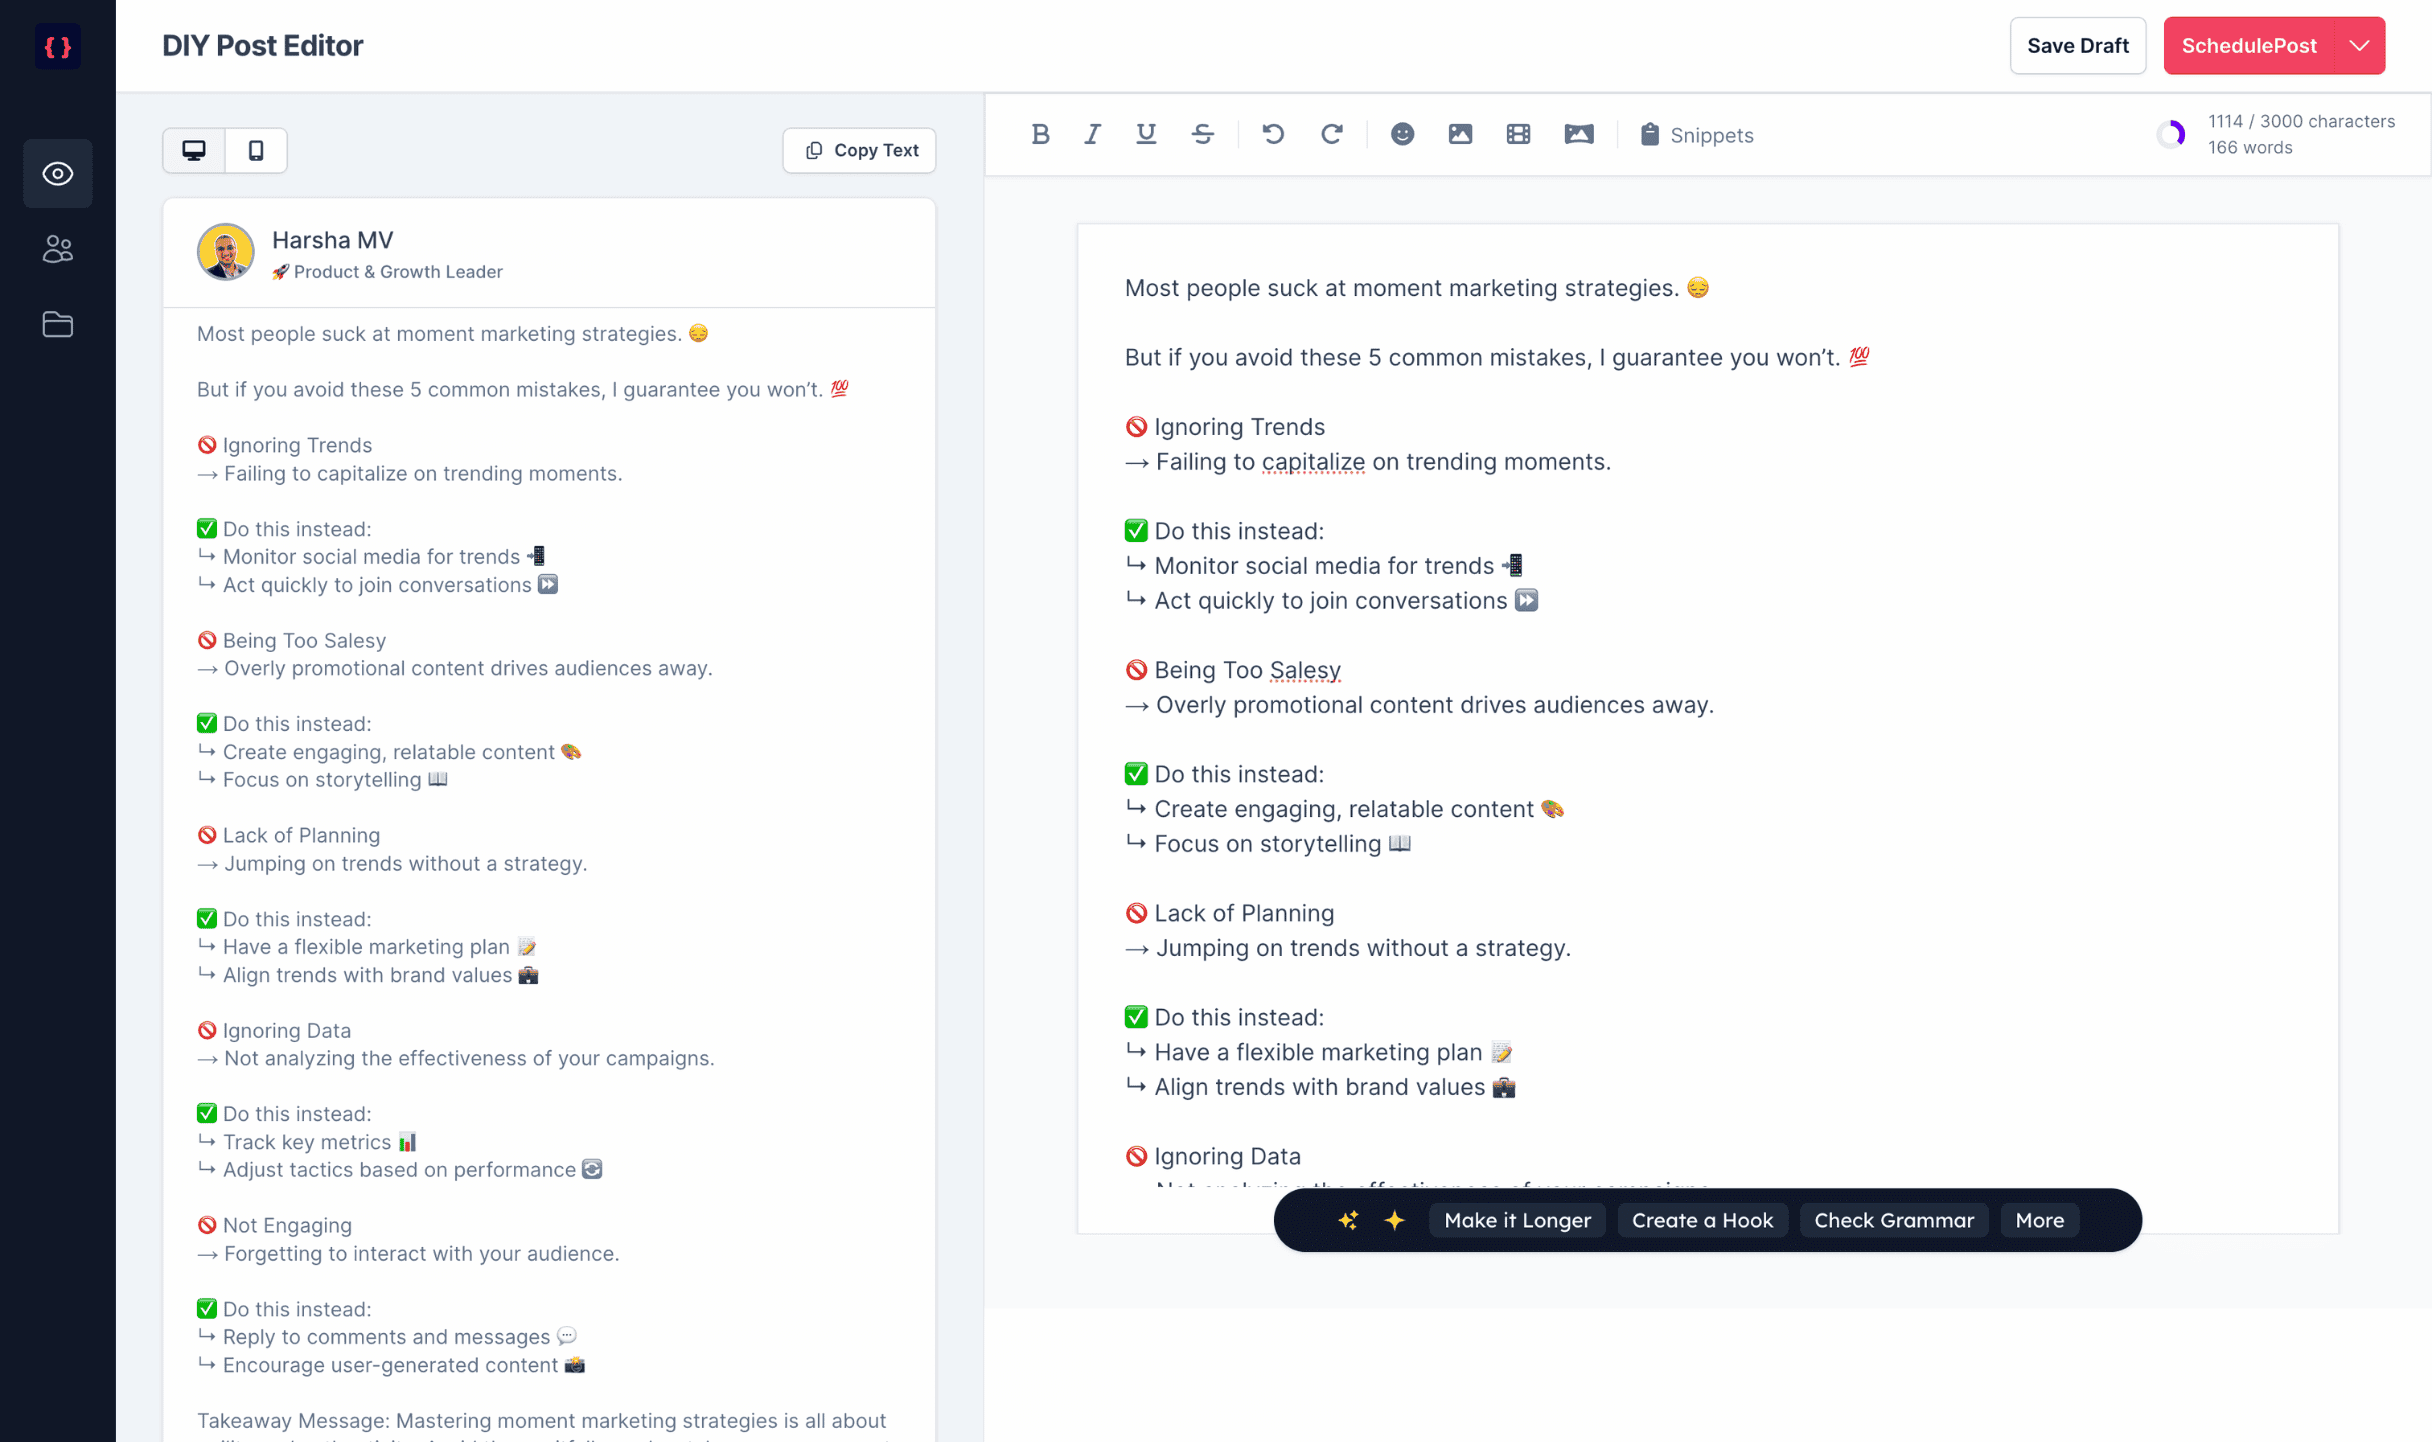Open the More AI options menu
Screen dimensions: 2432x1442
click(x=2039, y=1220)
